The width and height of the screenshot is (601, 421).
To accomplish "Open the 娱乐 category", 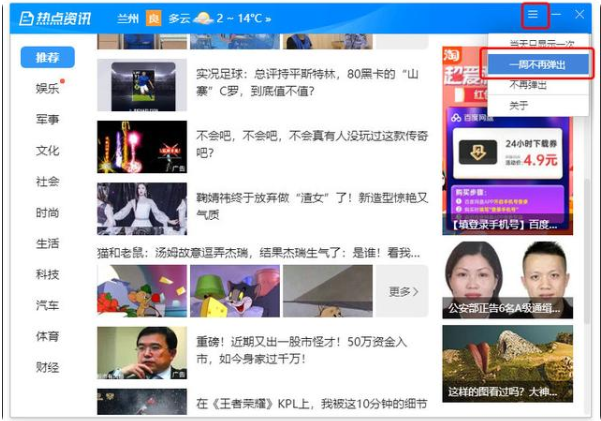I will [47, 88].
